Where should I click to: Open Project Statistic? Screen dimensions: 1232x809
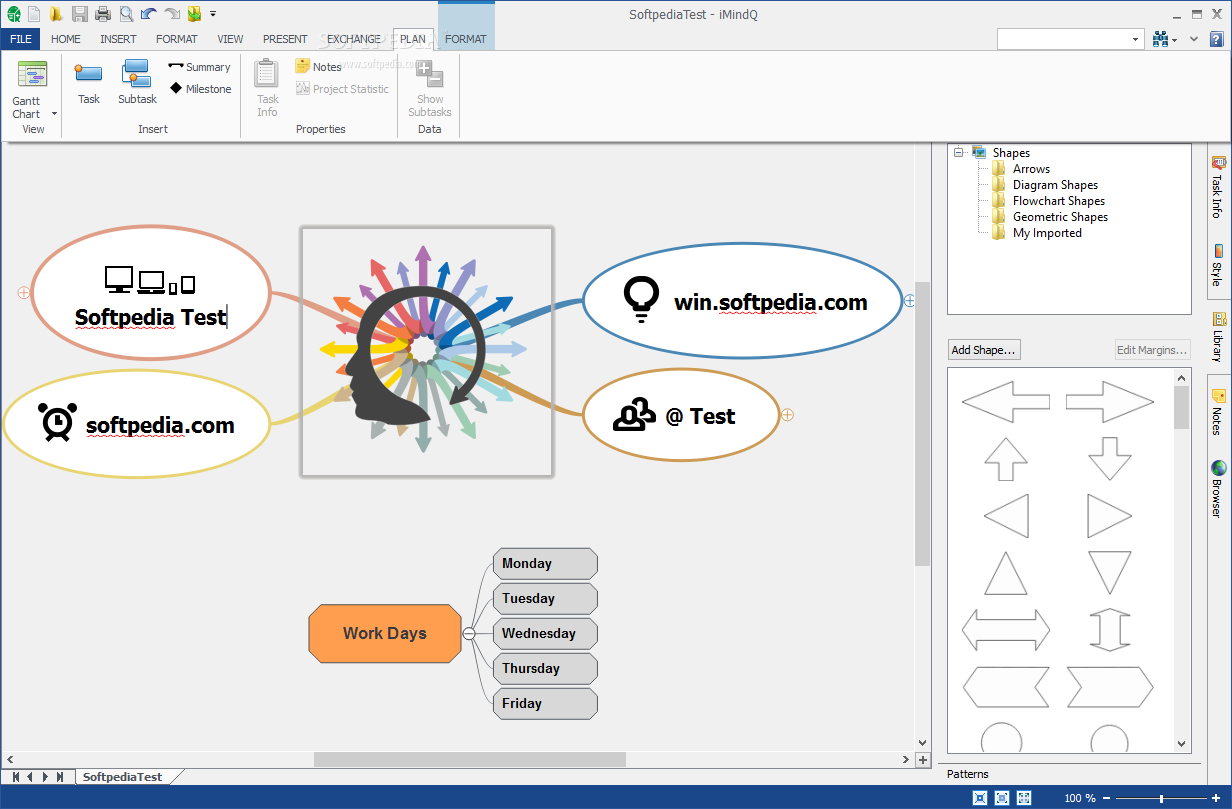343,89
